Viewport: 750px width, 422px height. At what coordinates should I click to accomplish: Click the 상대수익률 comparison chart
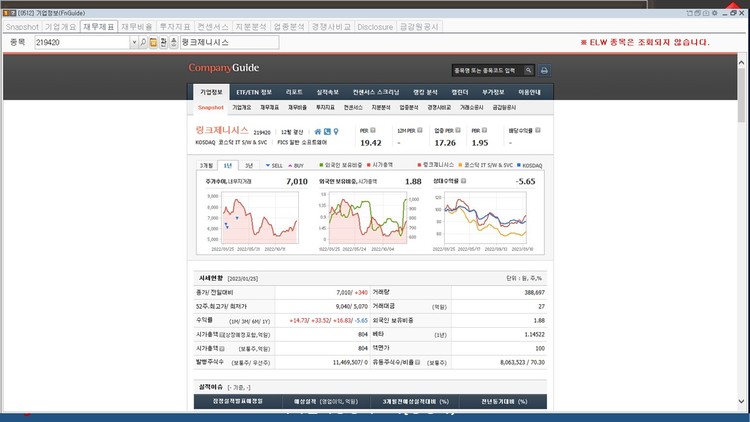click(x=485, y=218)
